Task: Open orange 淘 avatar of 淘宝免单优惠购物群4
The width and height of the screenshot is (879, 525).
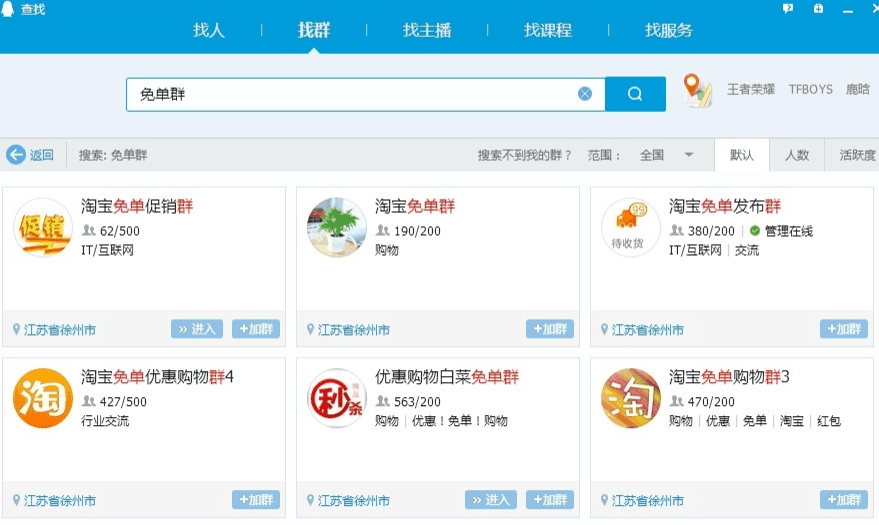Action: coord(43,398)
